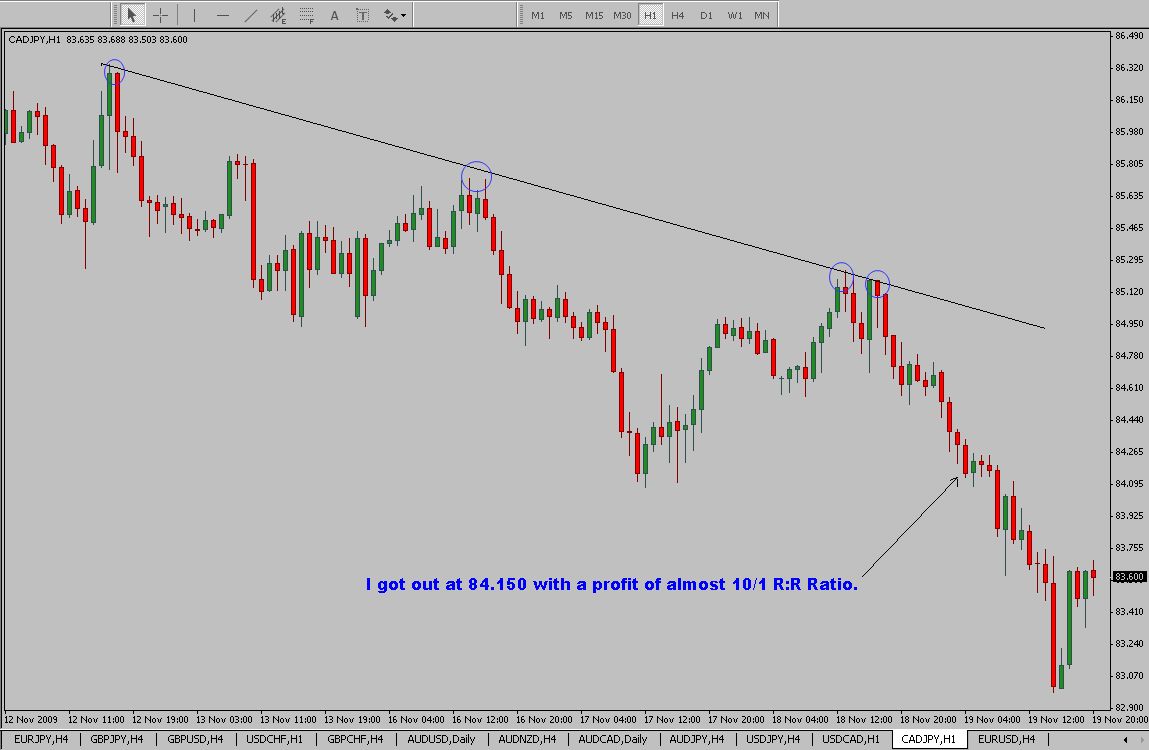
Task: Activate the crosshair tool
Action: click(x=160, y=15)
